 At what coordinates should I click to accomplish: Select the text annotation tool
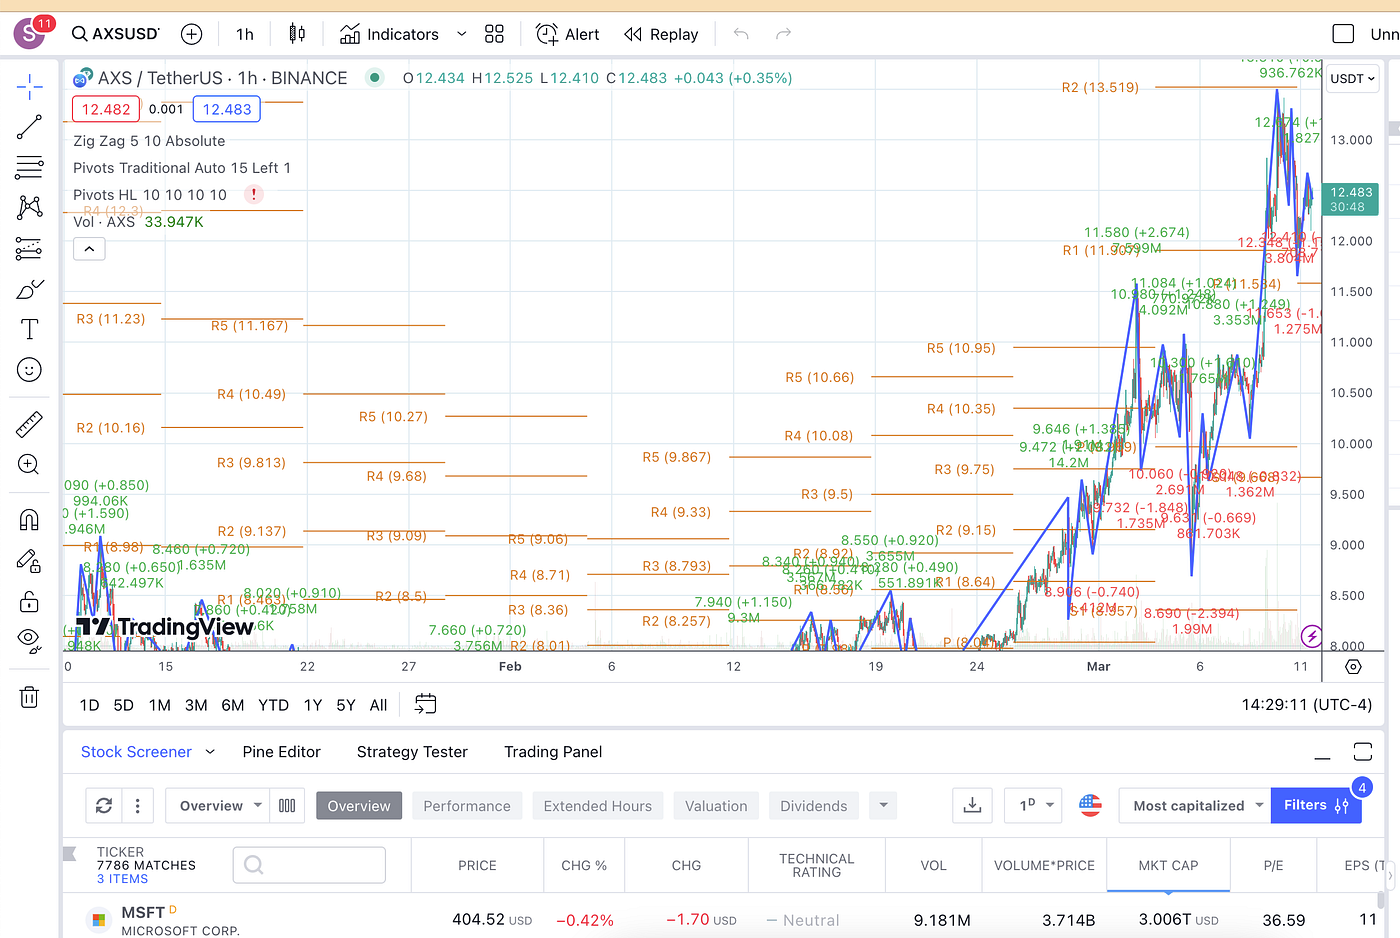[30, 329]
